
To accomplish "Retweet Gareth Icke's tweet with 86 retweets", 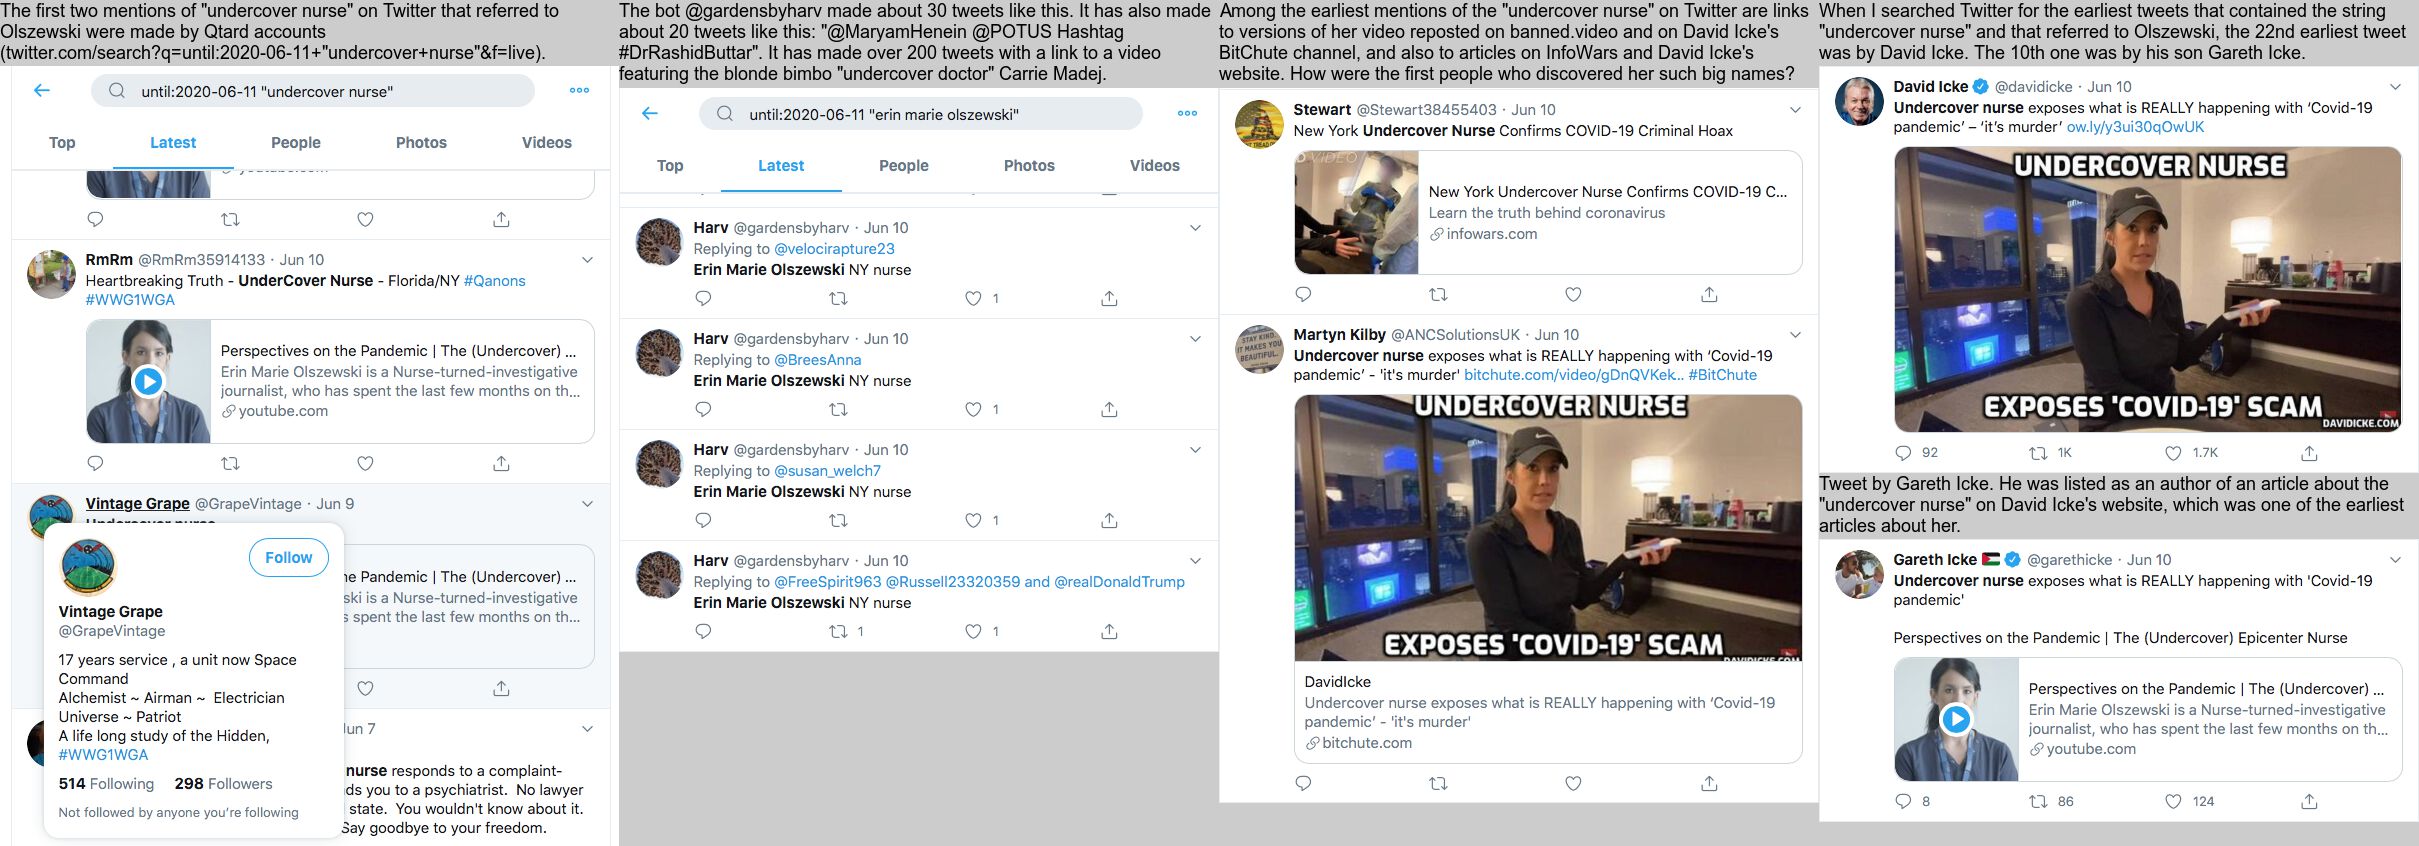I will pos(2038,801).
